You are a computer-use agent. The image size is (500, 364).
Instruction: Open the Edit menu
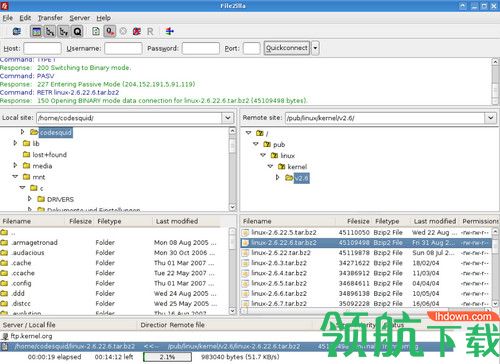(x=25, y=18)
